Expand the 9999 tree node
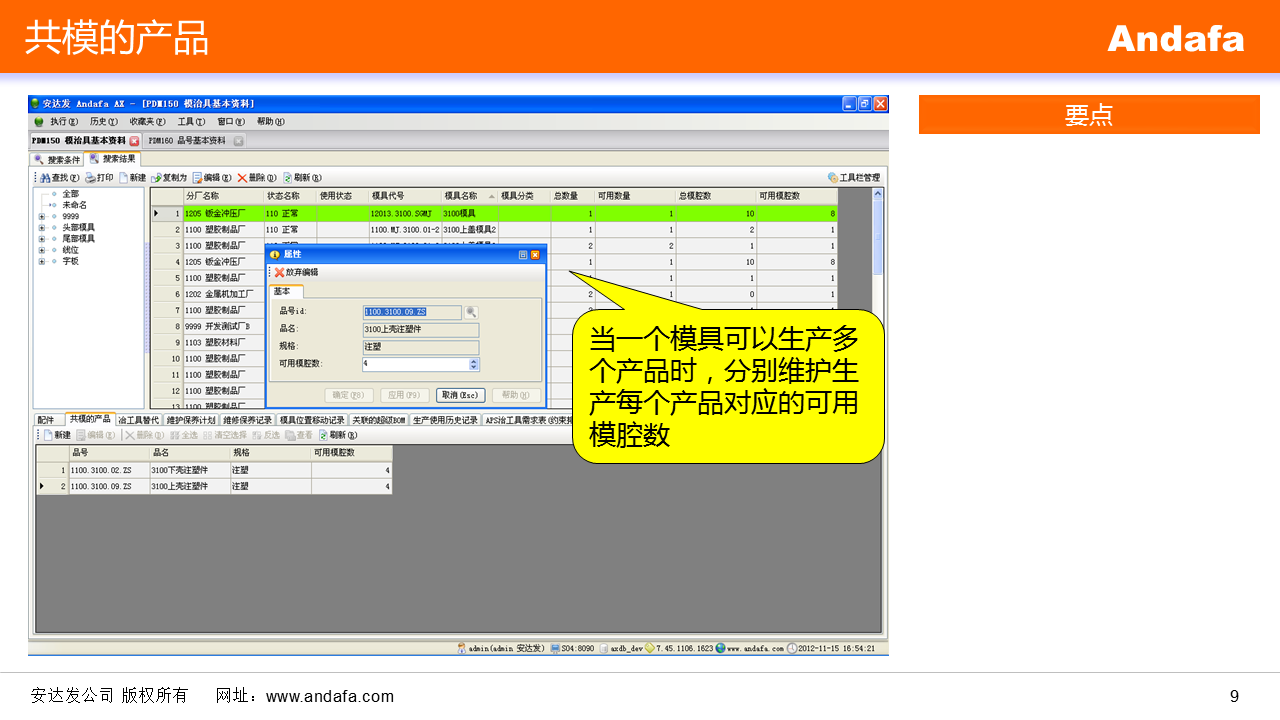Viewport: 1280px width, 720px height. [42, 216]
